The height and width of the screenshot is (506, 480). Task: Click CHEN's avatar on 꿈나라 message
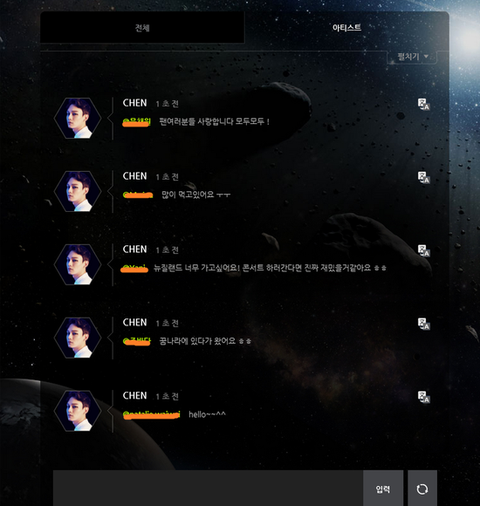(x=78, y=338)
